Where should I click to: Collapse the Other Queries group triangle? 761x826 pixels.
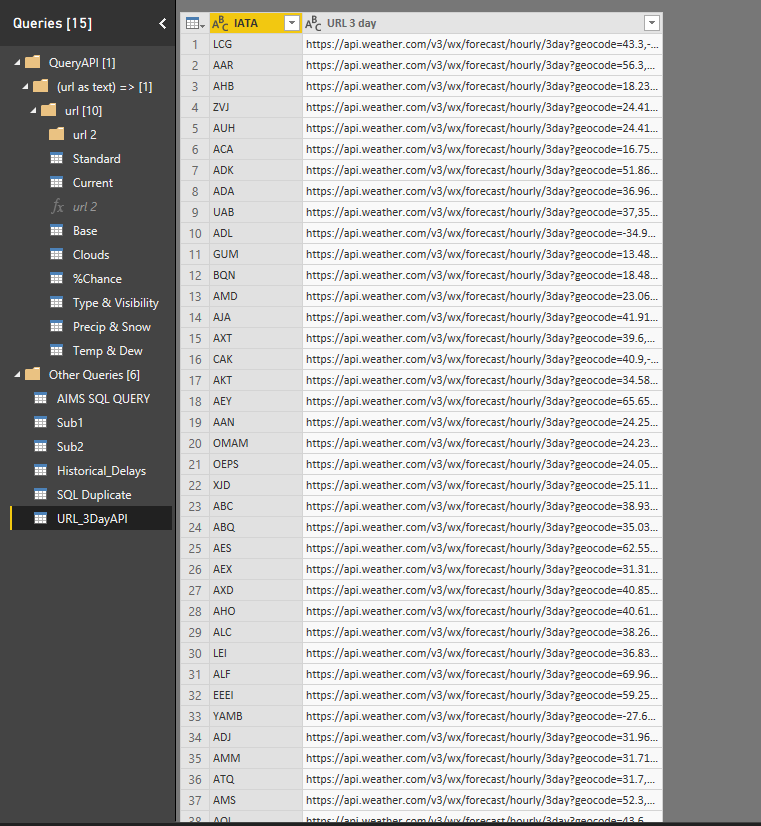pyautogui.click(x=17, y=375)
